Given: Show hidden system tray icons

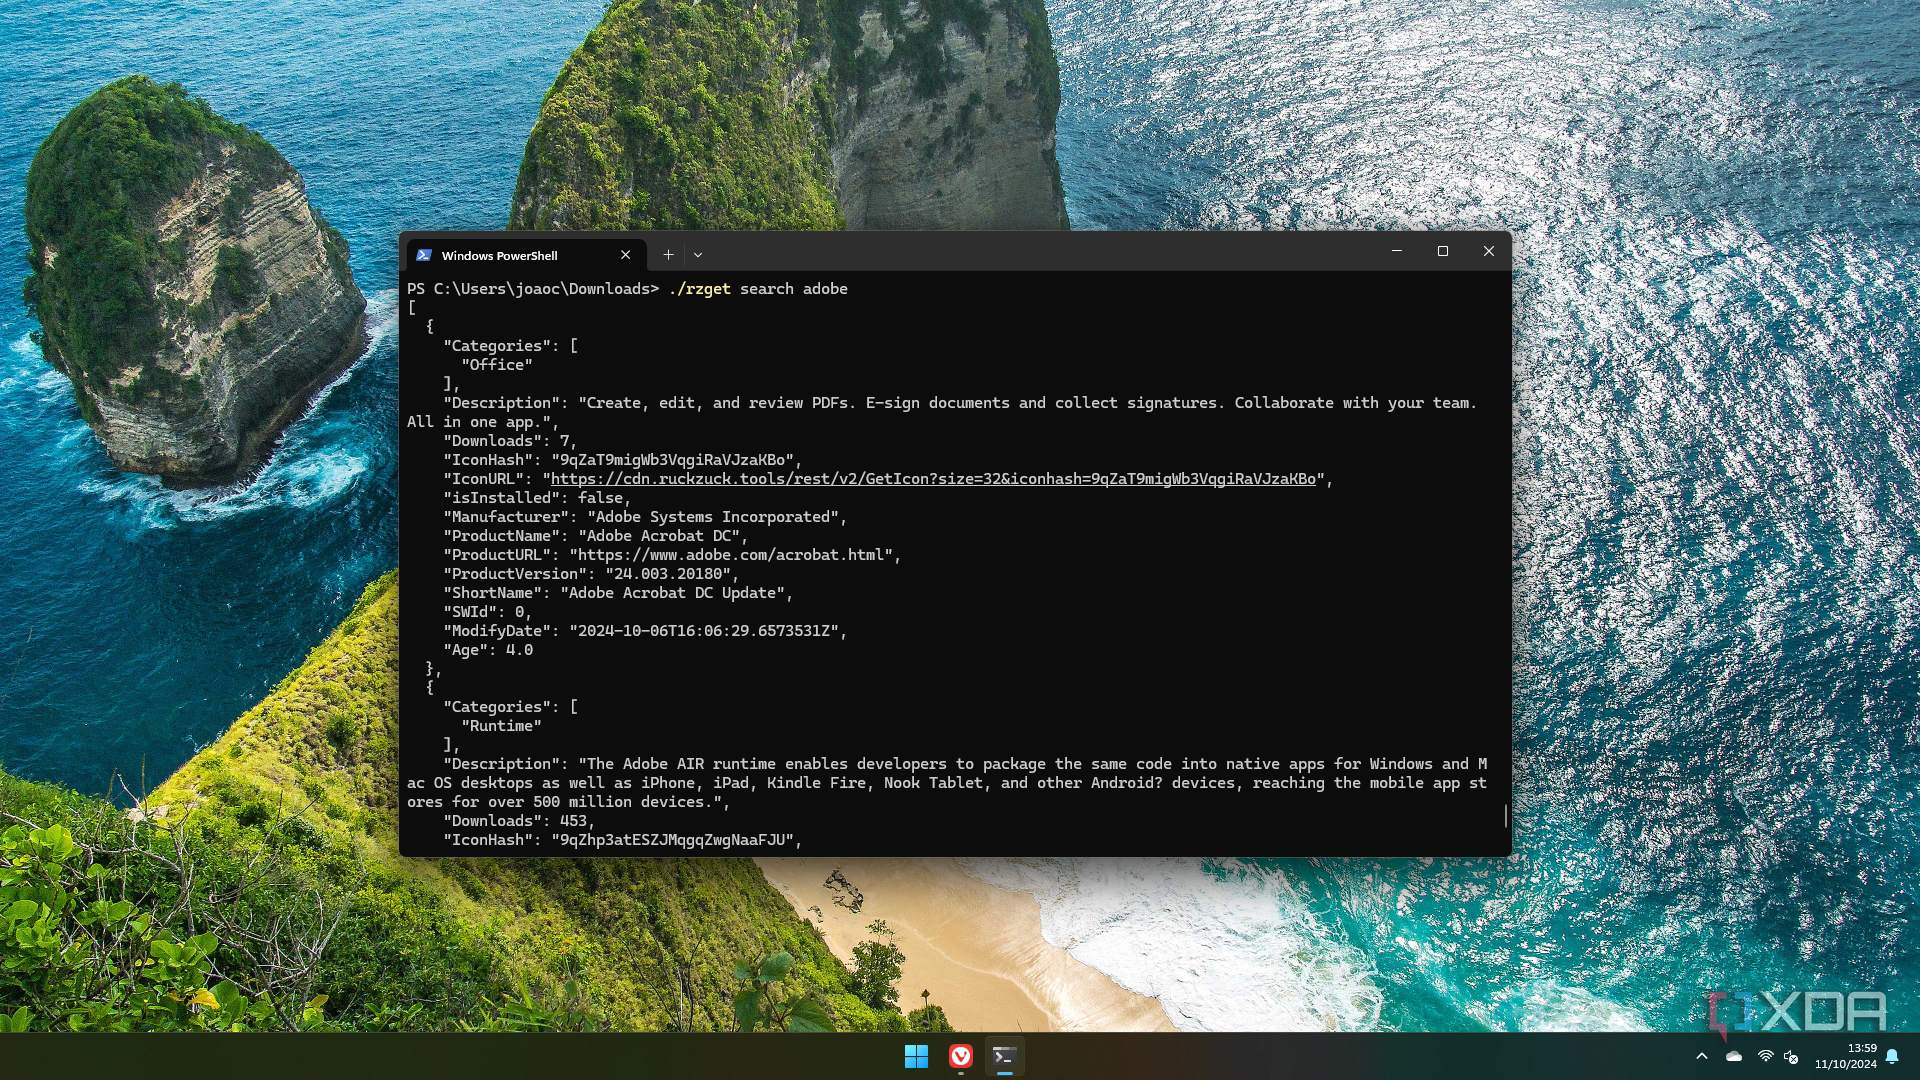Looking at the screenshot, I should (x=1702, y=1056).
